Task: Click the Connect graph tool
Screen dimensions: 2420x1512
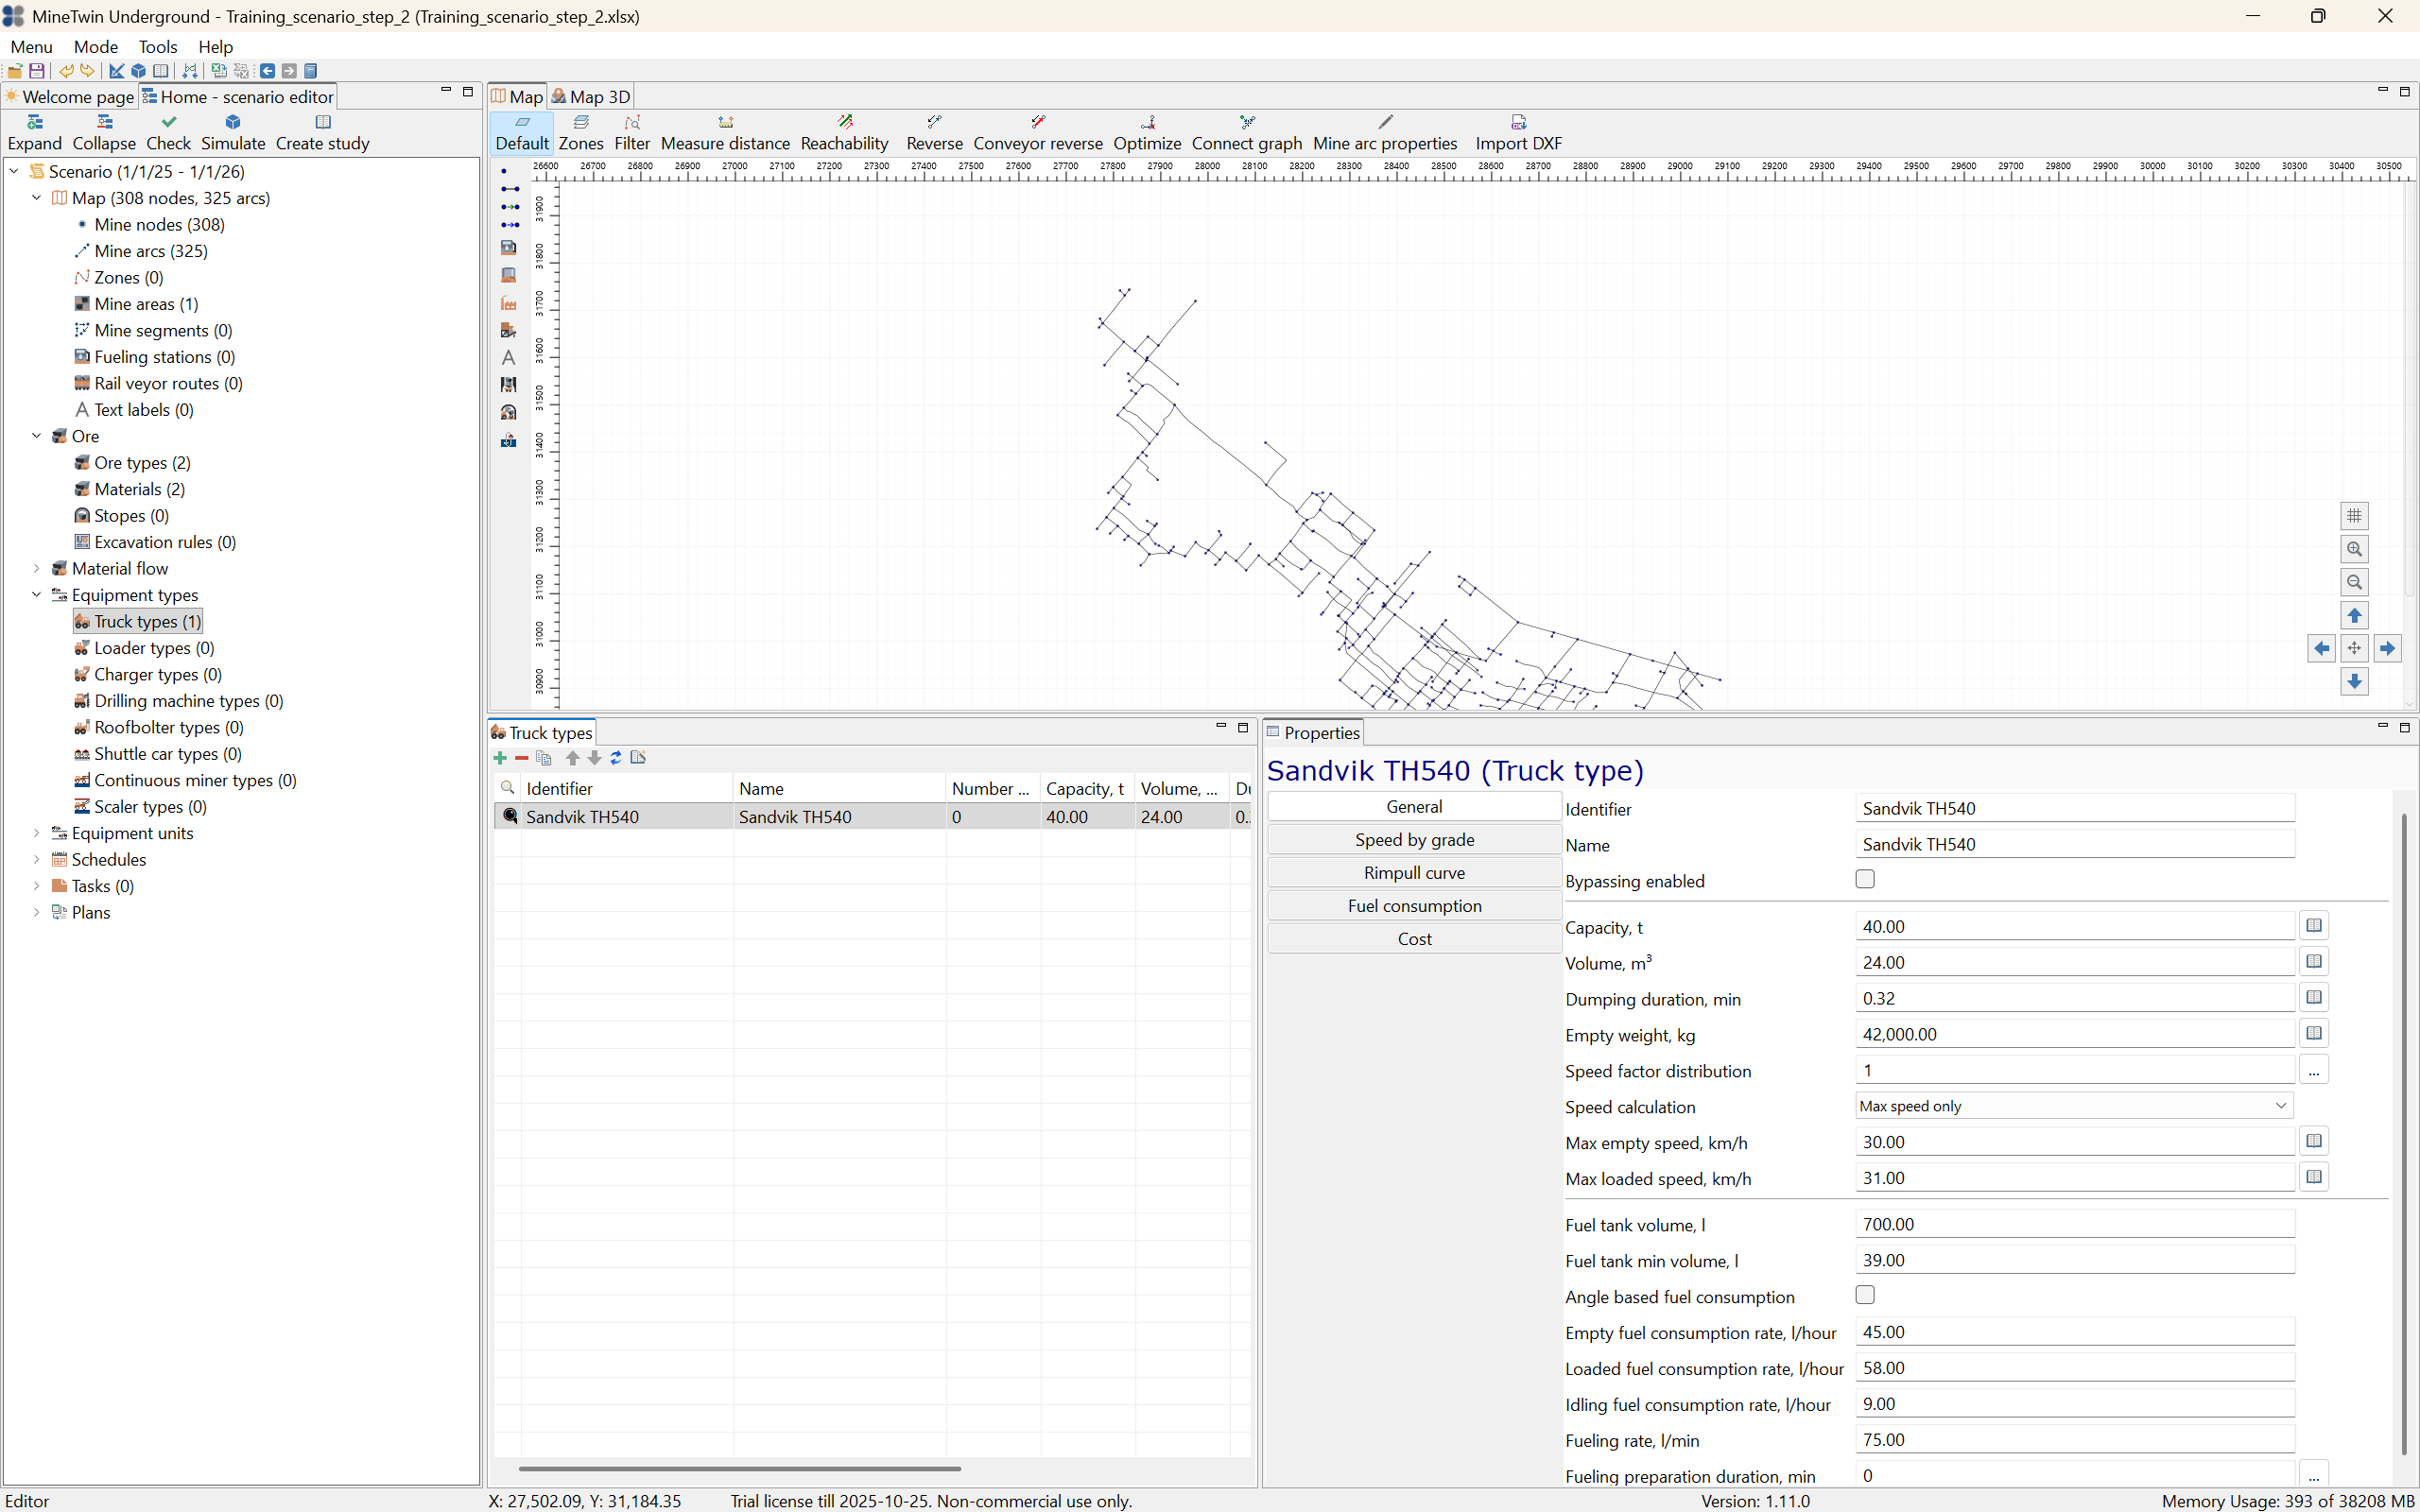Action: point(1246,132)
